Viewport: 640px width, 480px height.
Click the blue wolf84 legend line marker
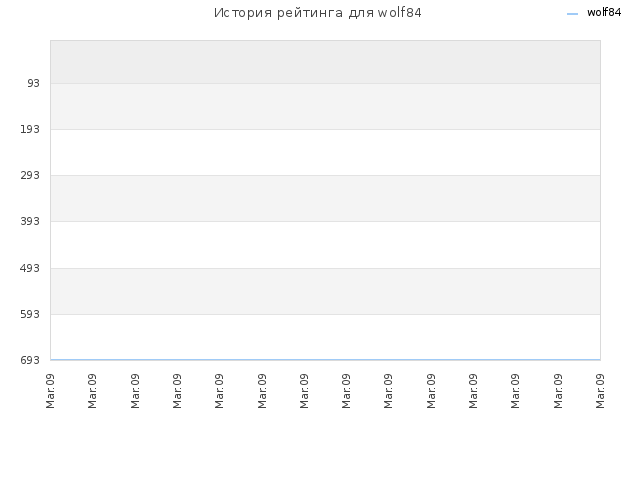pyautogui.click(x=572, y=14)
